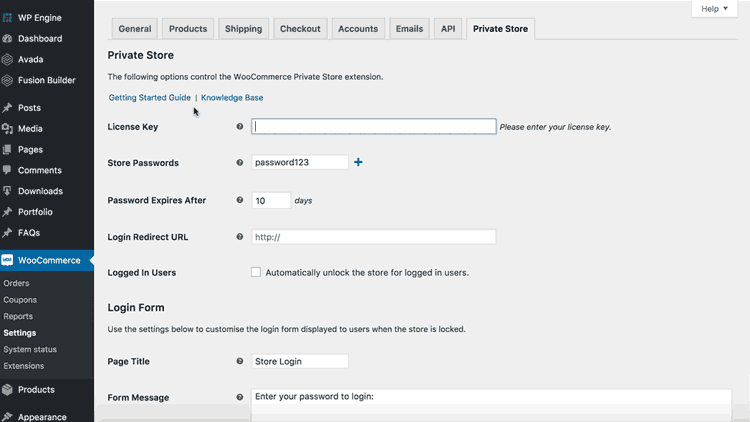Viewport: 750px width, 422px height.
Task: Enable auto-unlock for logged in users checkbox
Action: pyautogui.click(x=256, y=272)
